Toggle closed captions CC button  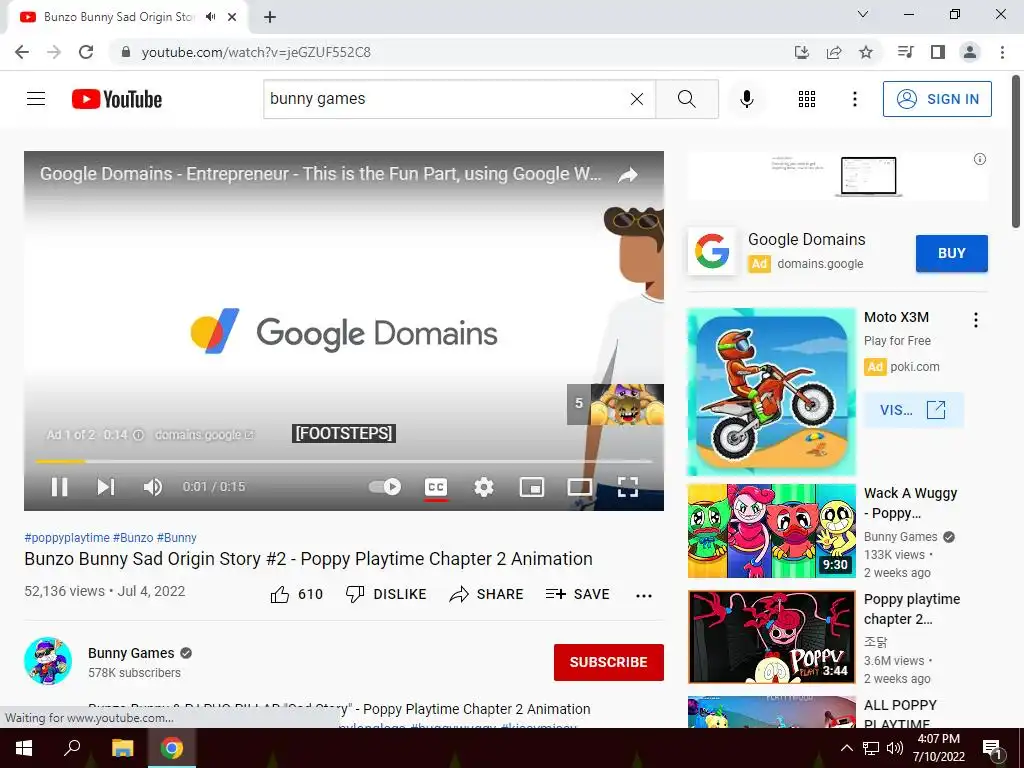point(436,487)
